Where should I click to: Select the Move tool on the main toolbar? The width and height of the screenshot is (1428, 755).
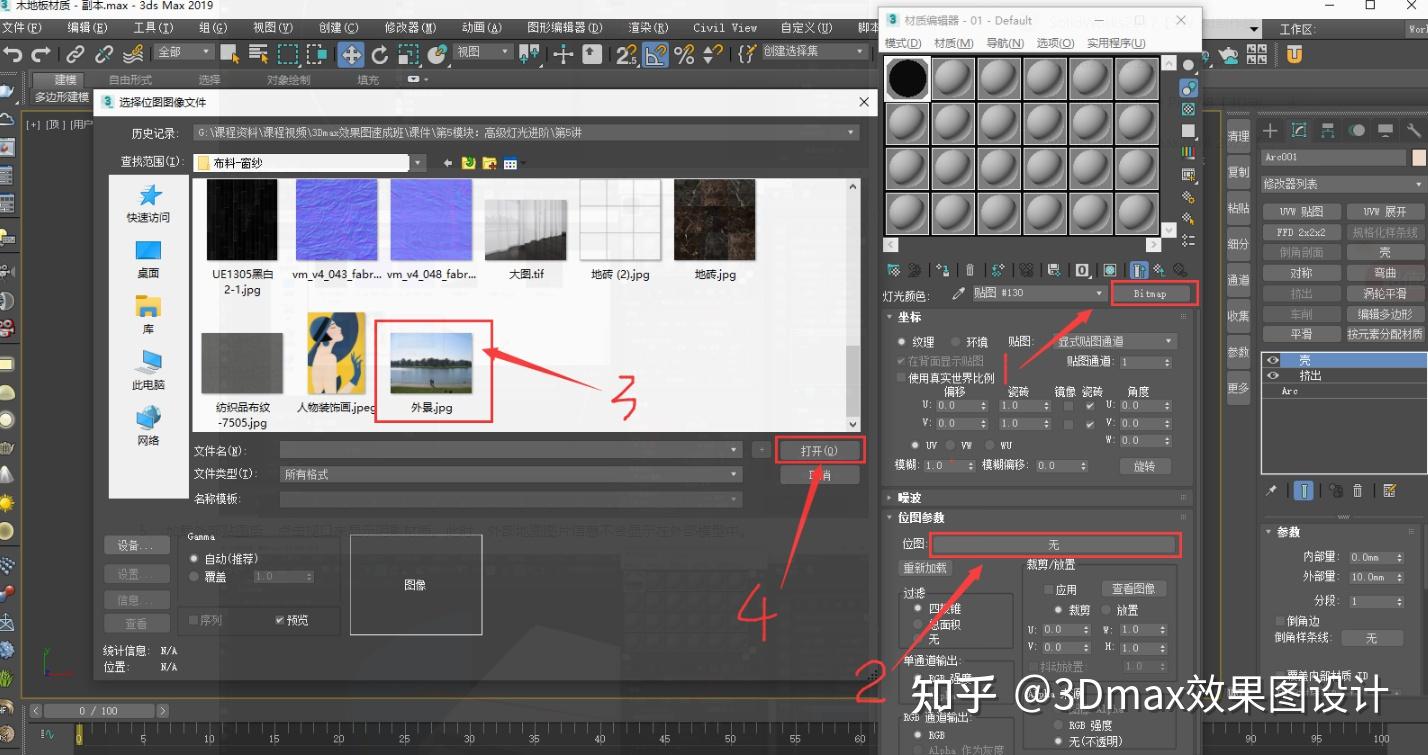coord(350,55)
